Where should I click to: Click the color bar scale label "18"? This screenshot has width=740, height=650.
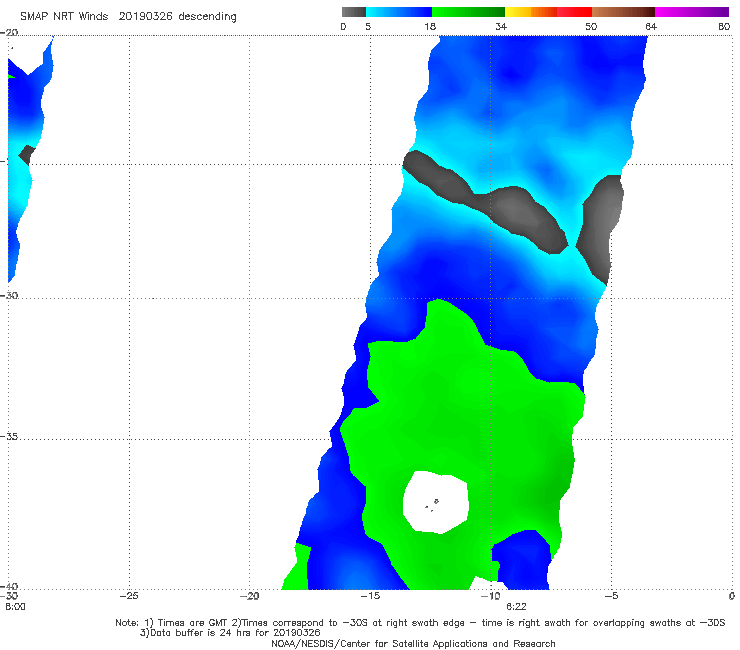coord(430,26)
